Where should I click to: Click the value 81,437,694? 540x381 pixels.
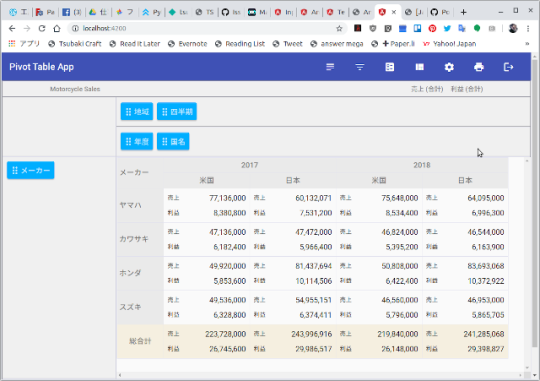pos(313,266)
